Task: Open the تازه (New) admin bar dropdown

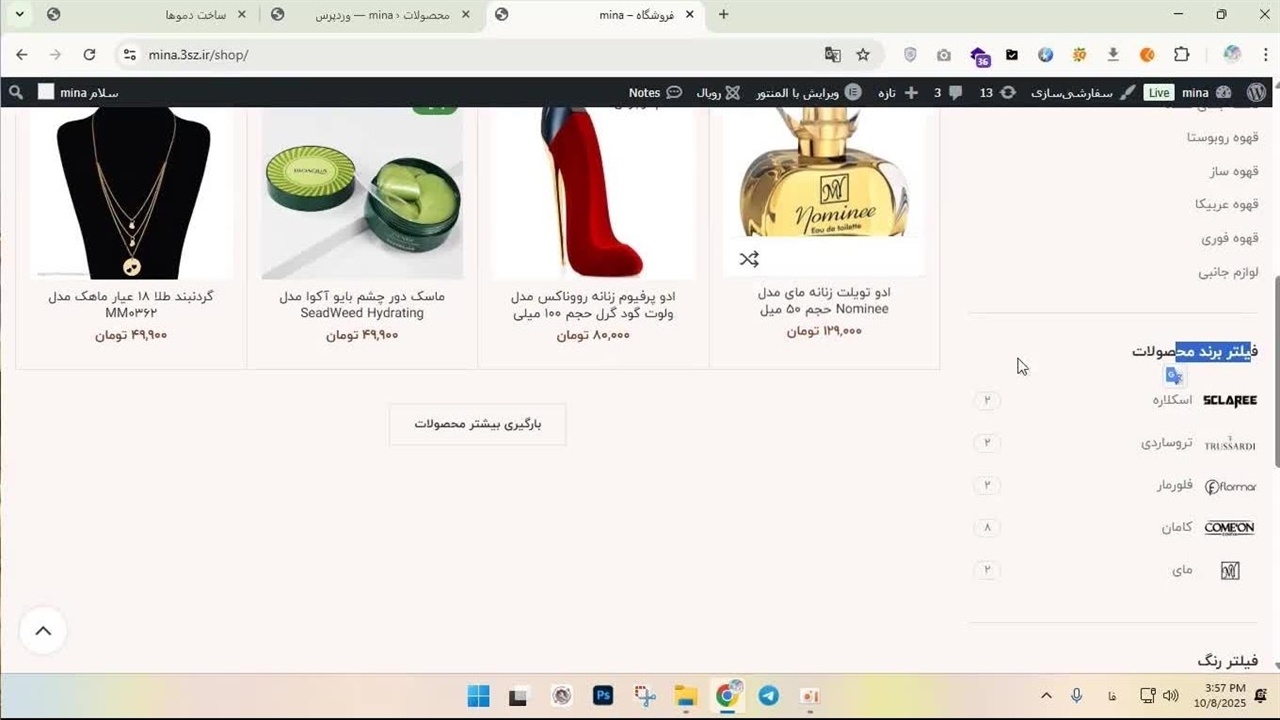Action: tap(898, 92)
